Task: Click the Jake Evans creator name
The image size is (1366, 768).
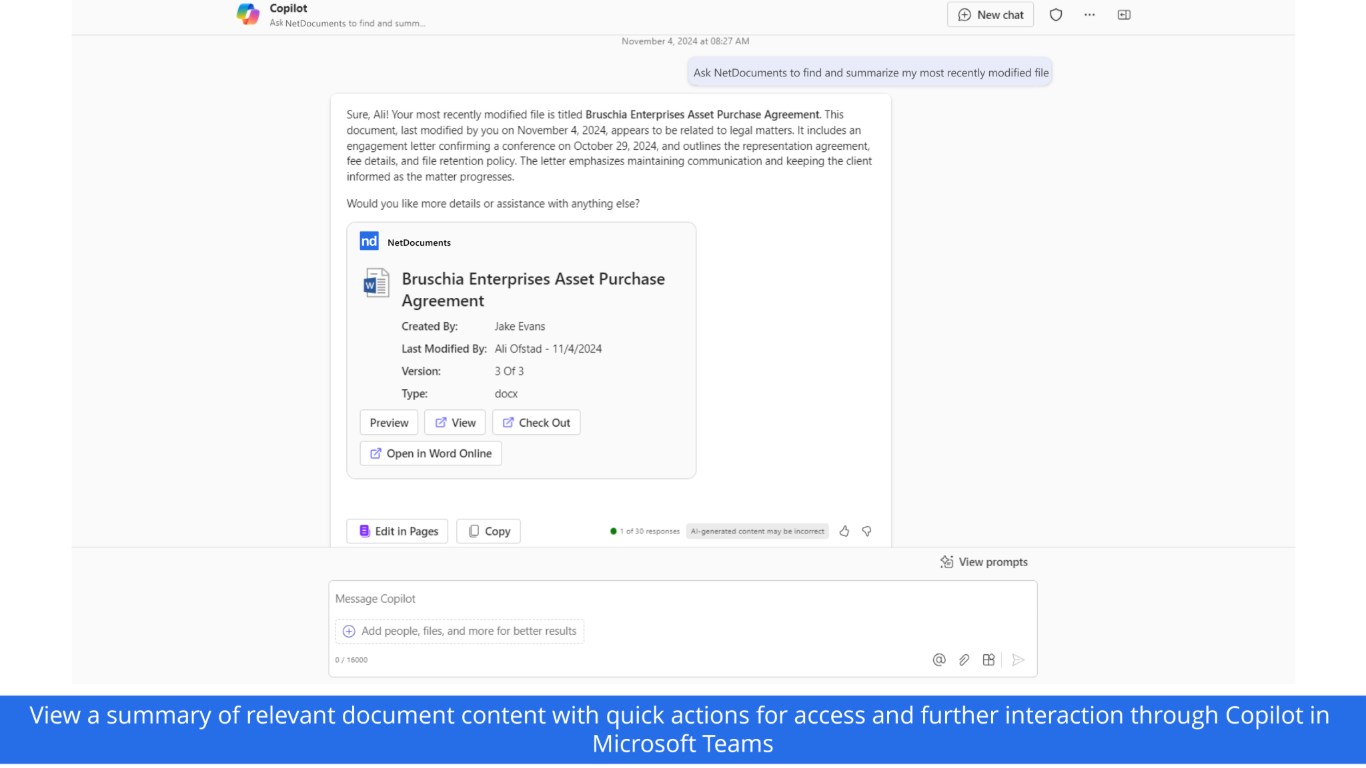Action: tap(520, 326)
